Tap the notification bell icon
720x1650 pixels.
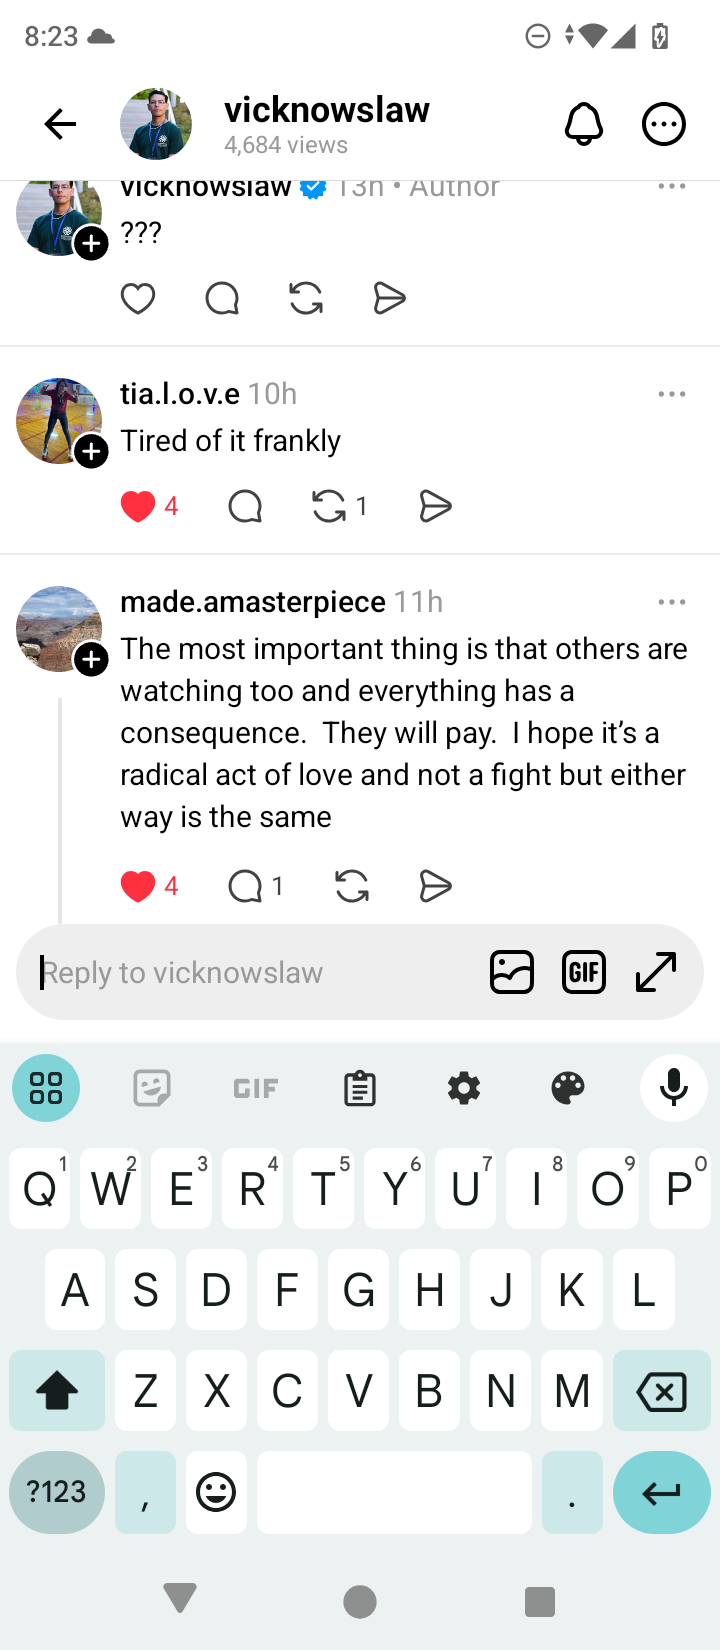click(x=584, y=124)
